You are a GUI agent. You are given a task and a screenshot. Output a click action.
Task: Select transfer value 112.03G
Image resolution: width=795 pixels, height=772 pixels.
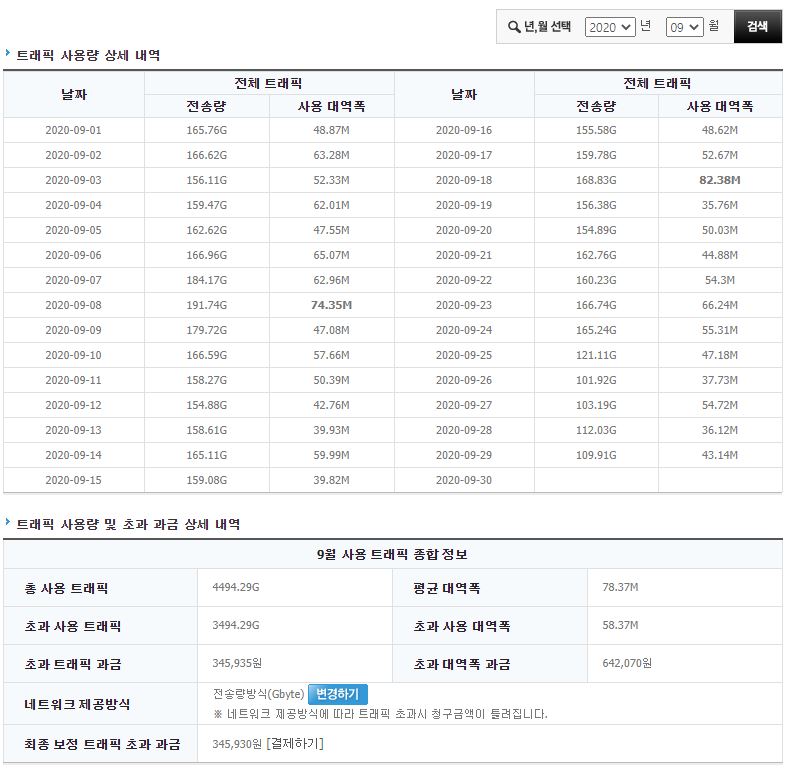(x=596, y=430)
